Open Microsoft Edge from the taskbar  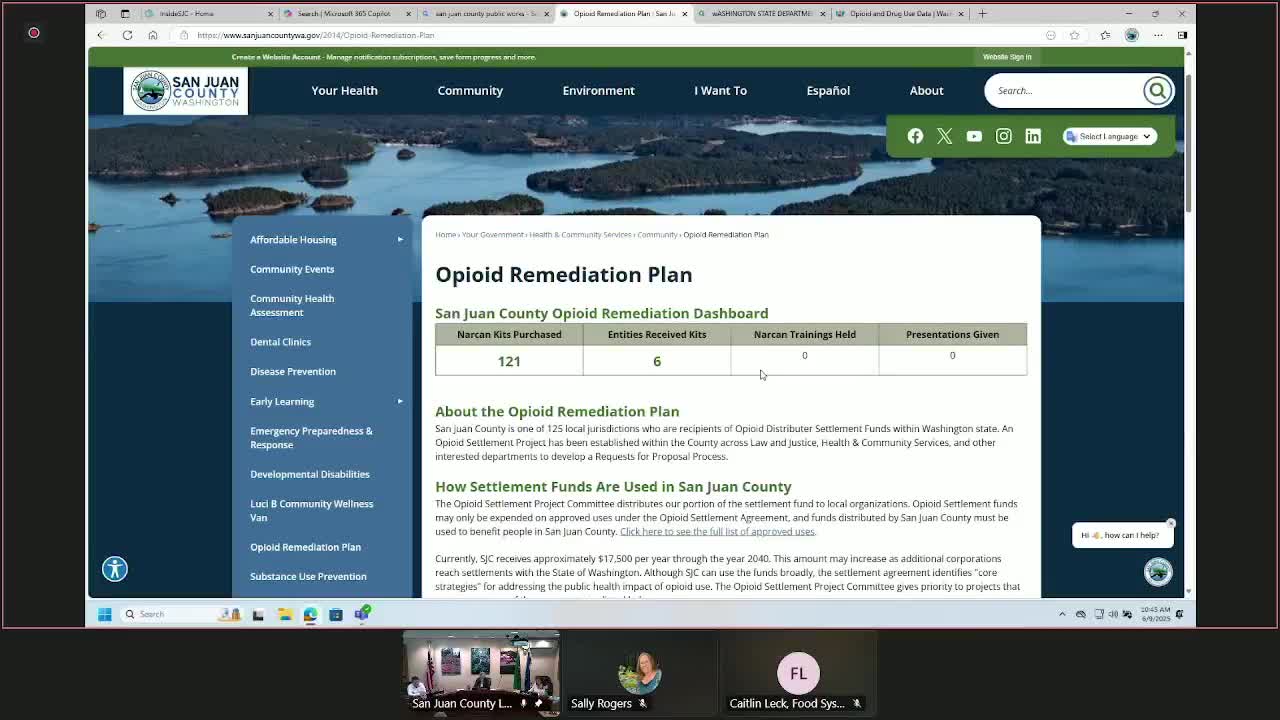[x=310, y=614]
